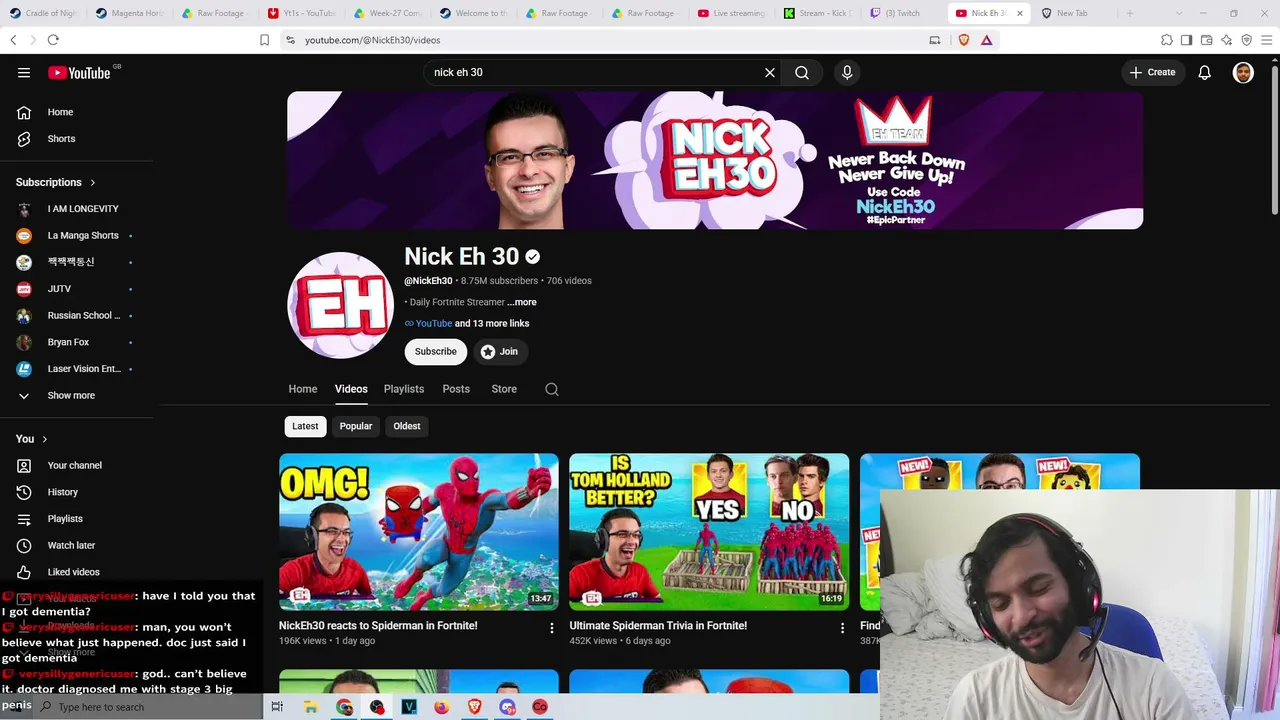The width and height of the screenshot is (1280, 720).
Task: Expand channel description with ...more
Action: pyautogui.click(x=522, y=302)
